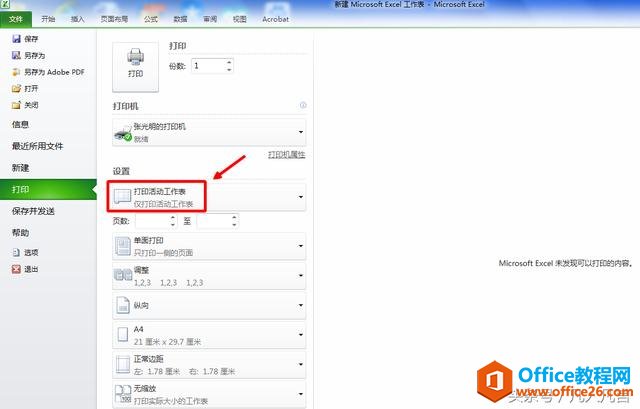The height and width of the screenshot is (409, 640).
Task: Click the A4 paper size icon
Action: (x=123, y=335)
